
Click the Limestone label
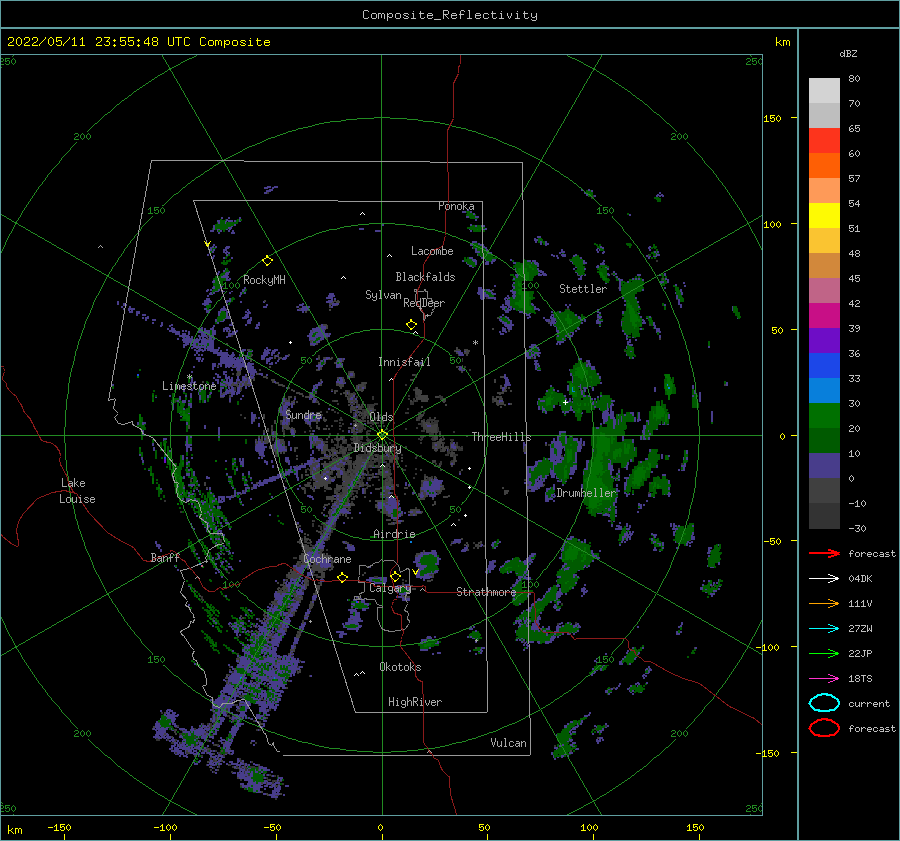tap(189, 386)
